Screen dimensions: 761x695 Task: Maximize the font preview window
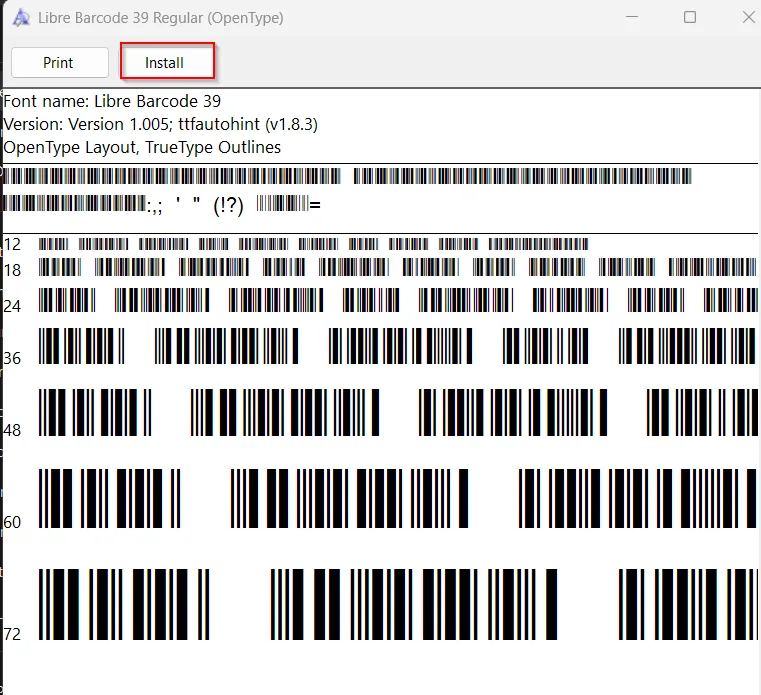tap(690, 17)
